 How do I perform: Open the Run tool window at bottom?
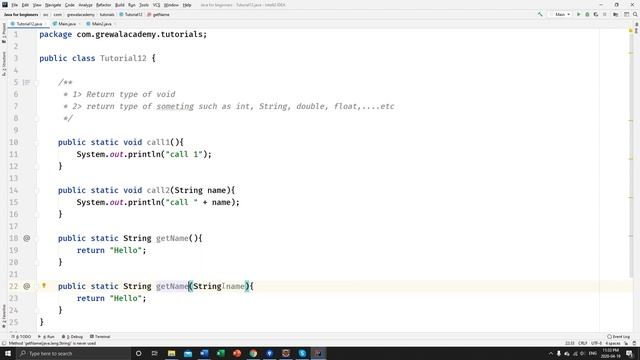pos(47,337)
